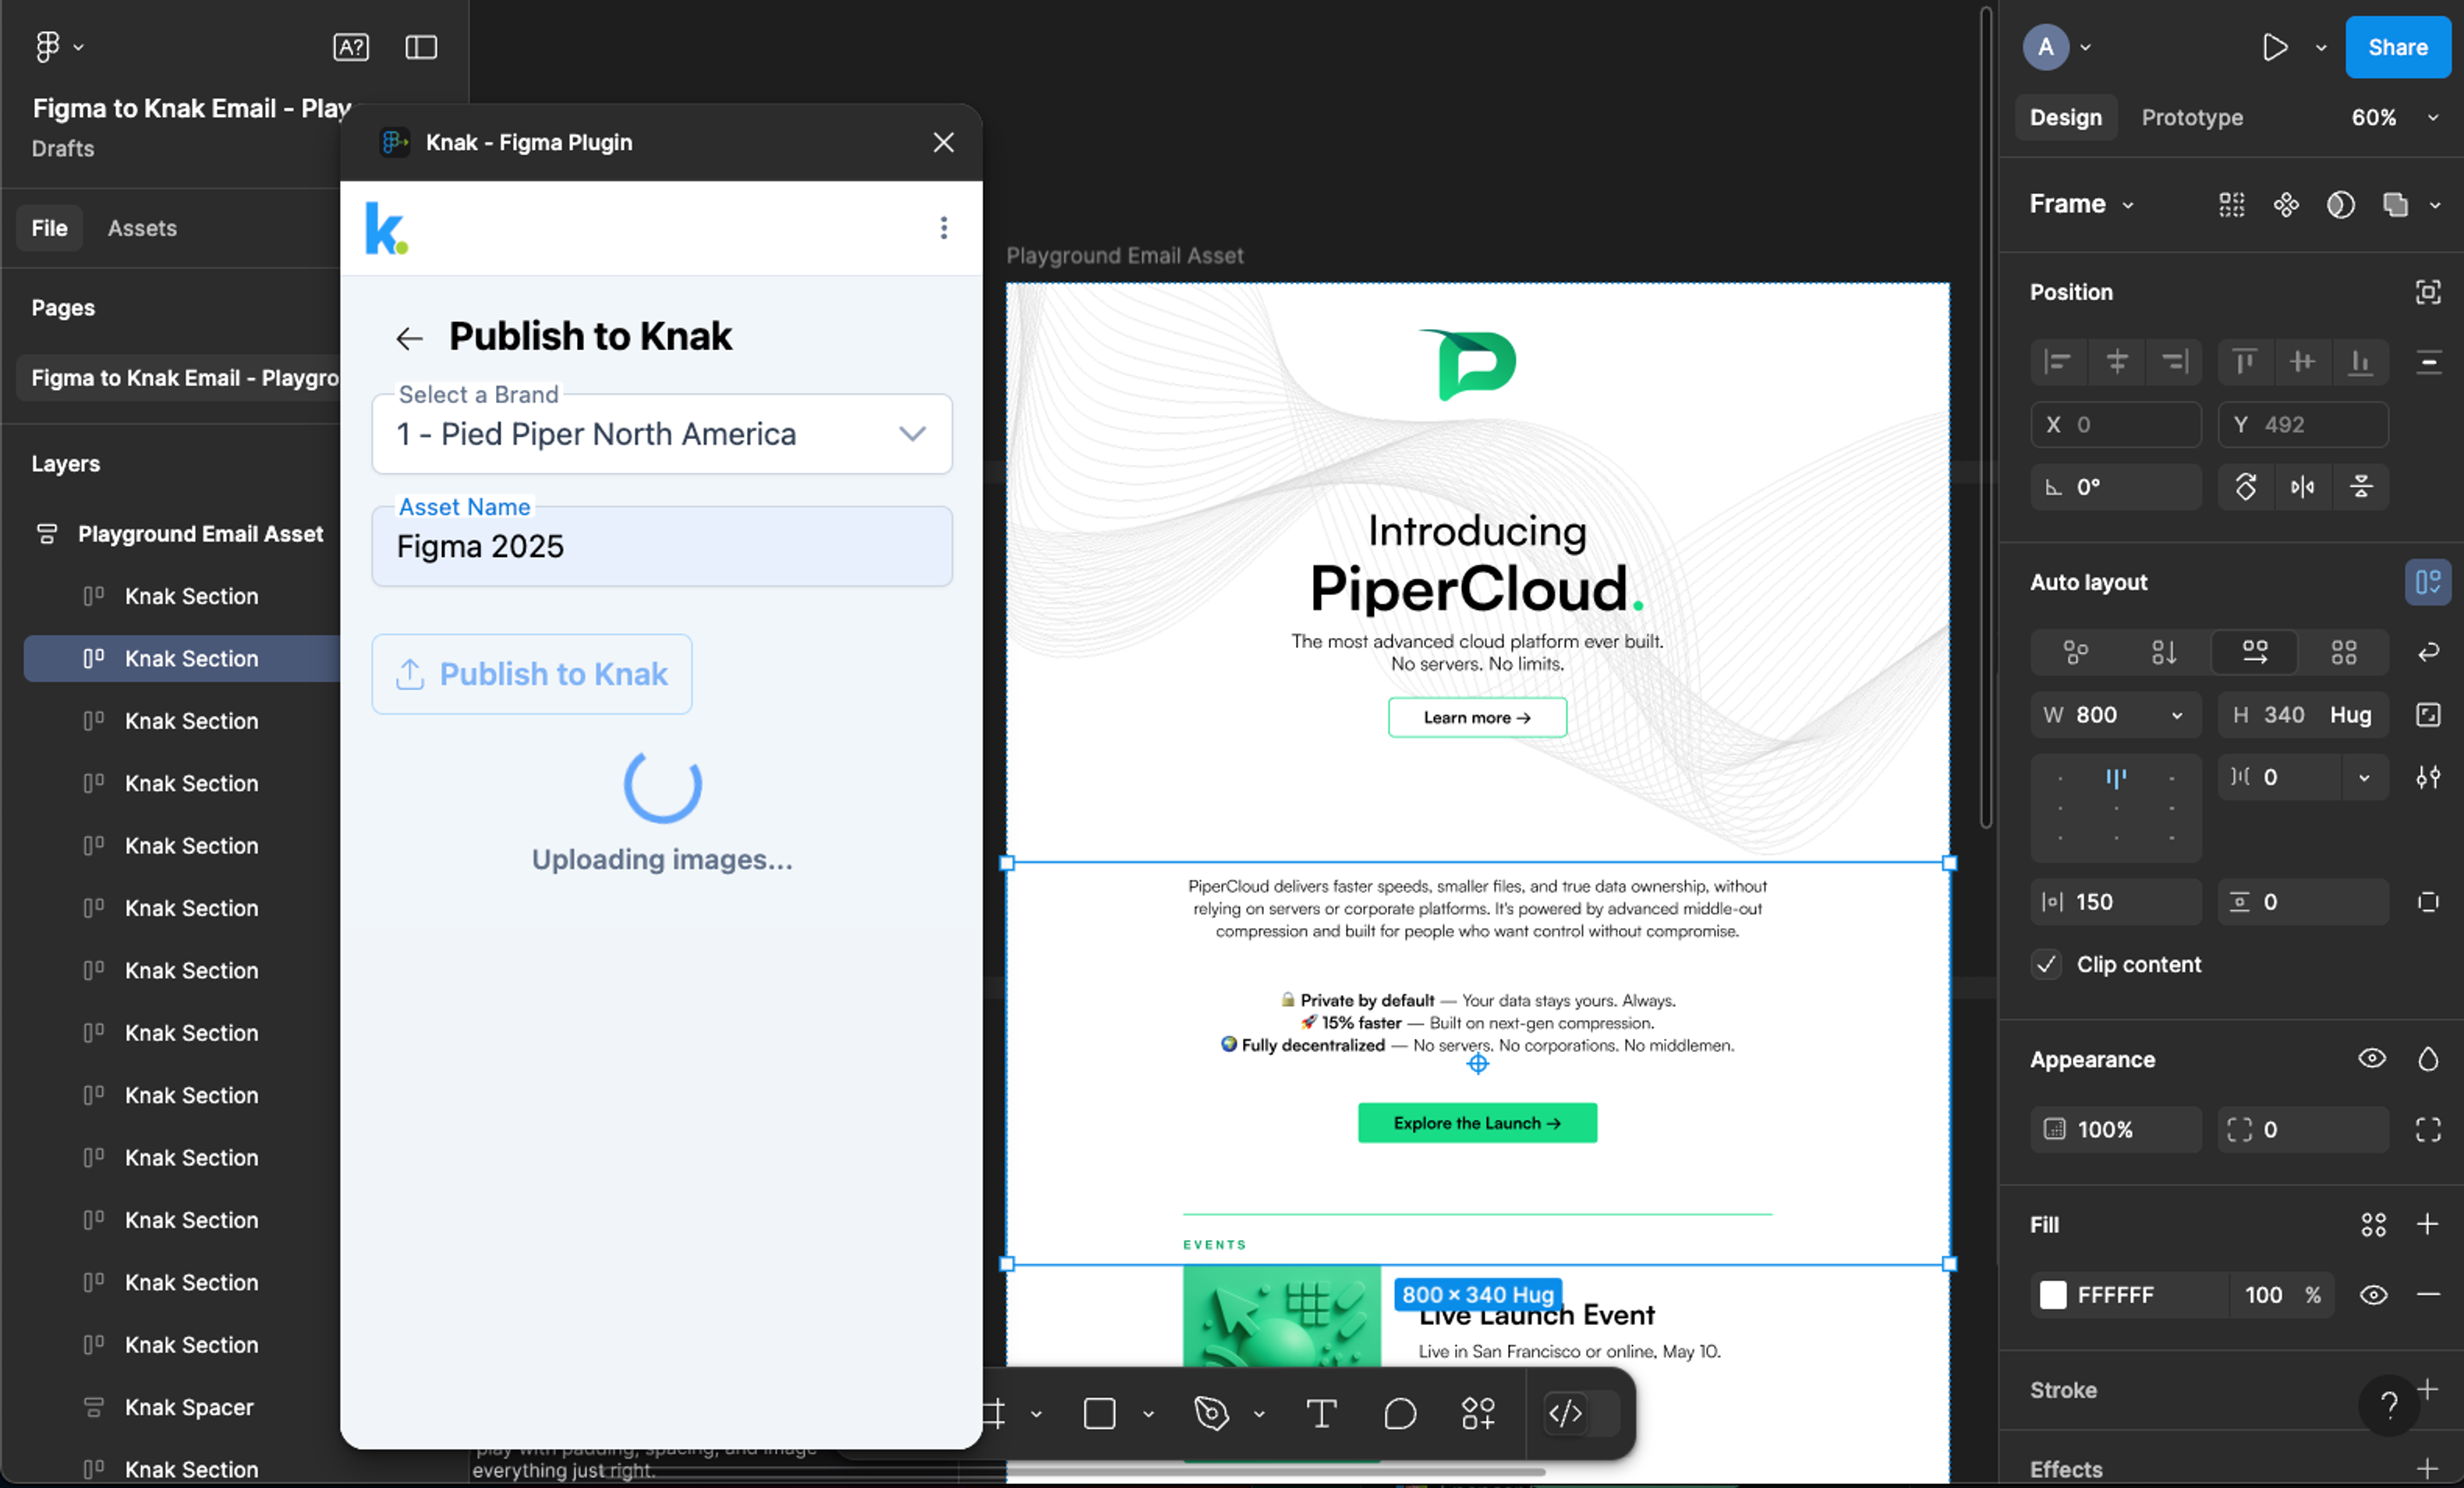
Task: Open the Knak plugin three-dot menu
Action: 943,228
